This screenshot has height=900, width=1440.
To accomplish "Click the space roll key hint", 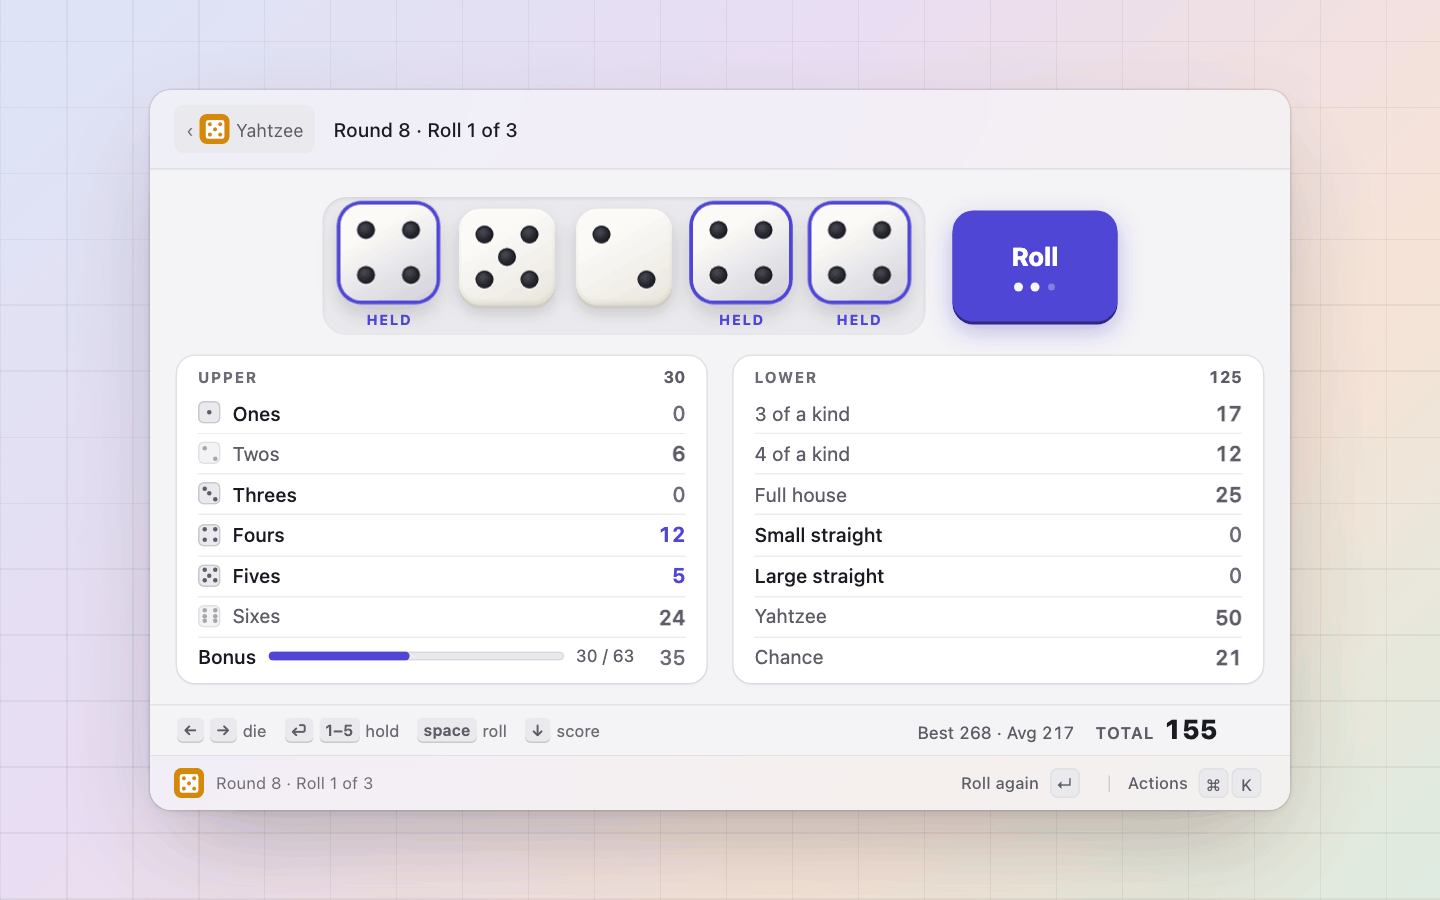I will coord(446,731).
